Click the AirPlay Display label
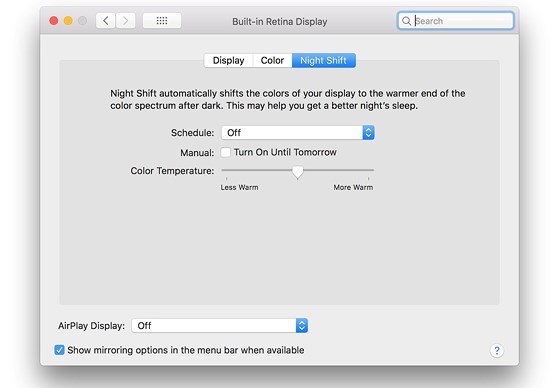The height and width of the screenshot is (388, 559). (92, 326)
